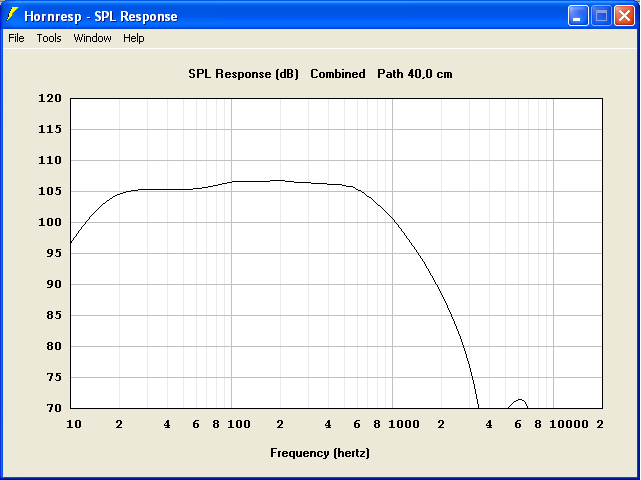This screenshot has width=641, height=480.
Task: Click the 80 dB y-axis label
Action: pos(53,346)
